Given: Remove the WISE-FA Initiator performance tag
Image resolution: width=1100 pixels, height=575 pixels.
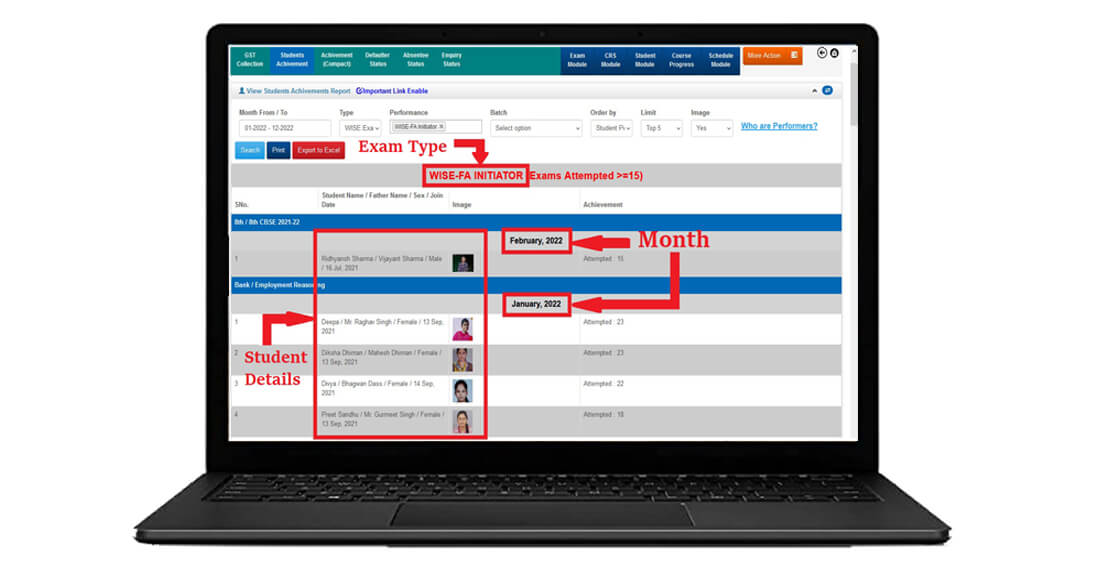Looking at the screenshot, I should coord(441,127).
